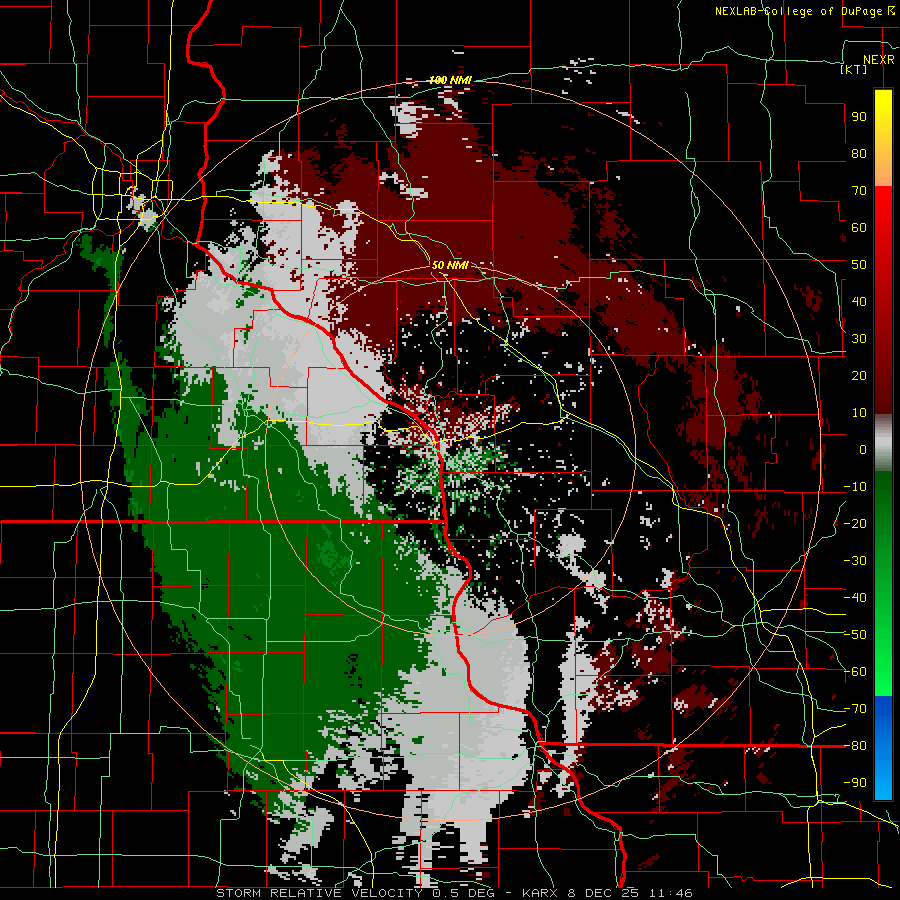
Task: Select the 90 value on the velocity scale
Action: 859,117
